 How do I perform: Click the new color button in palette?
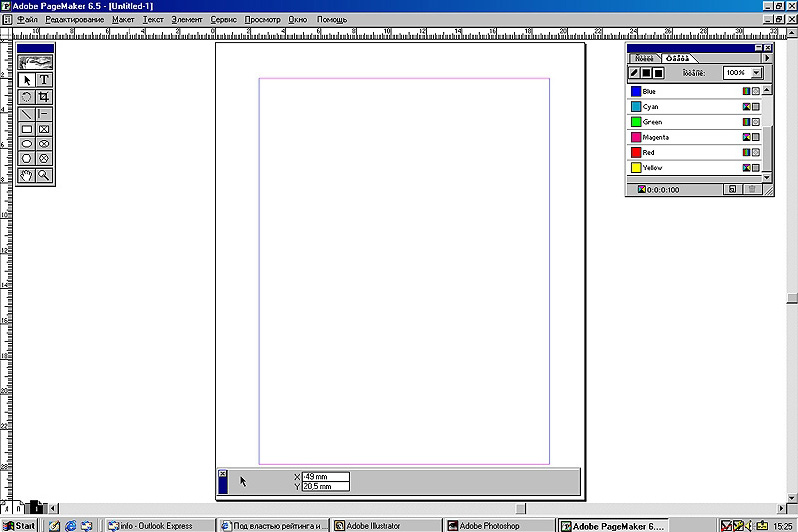733,189
